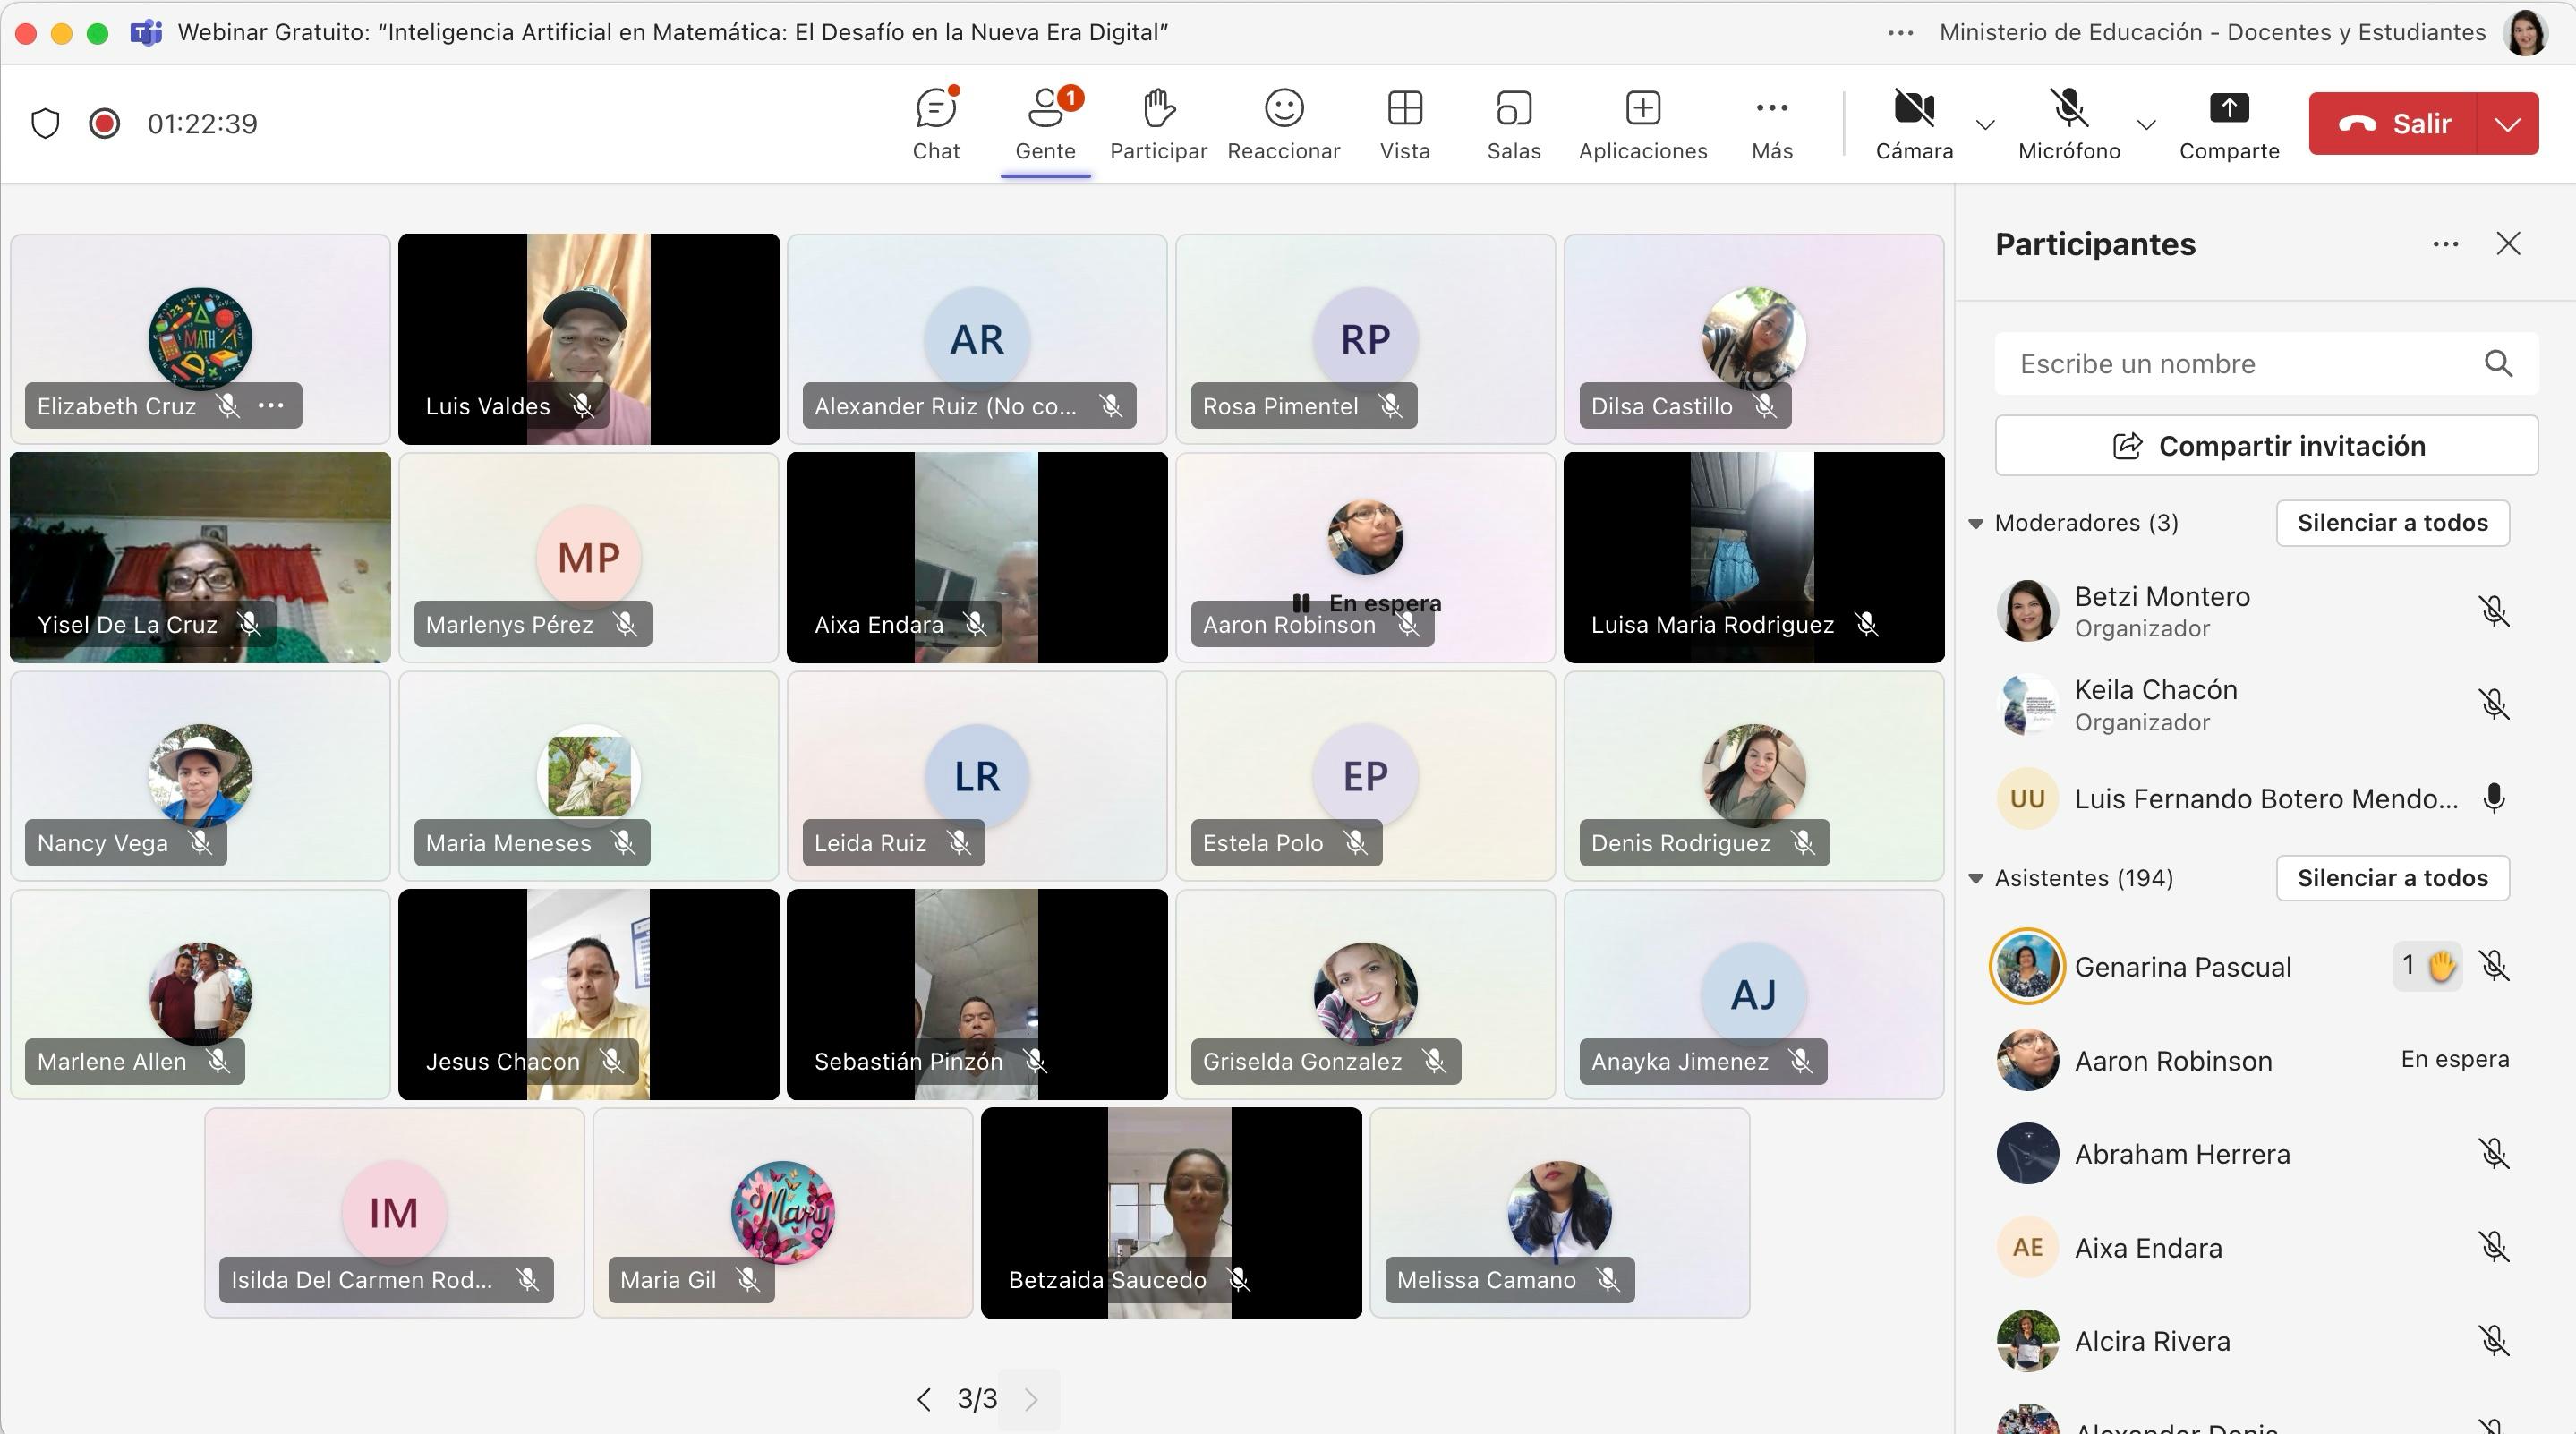Open profile picture in title bar
Screen dimensions: 2576x1434
pos(2526,33)
